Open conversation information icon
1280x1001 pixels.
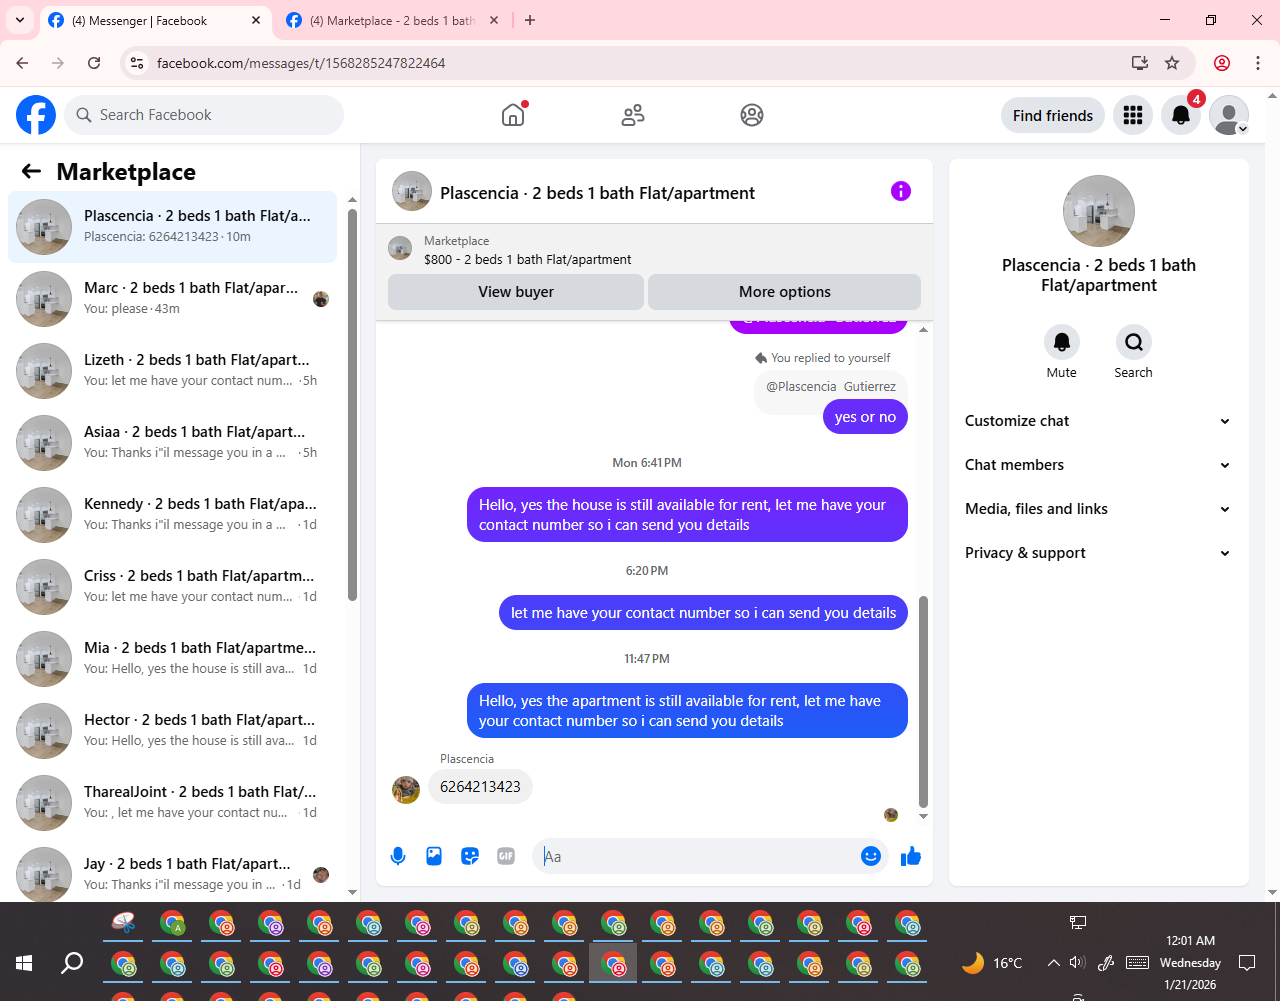point(901,191)
